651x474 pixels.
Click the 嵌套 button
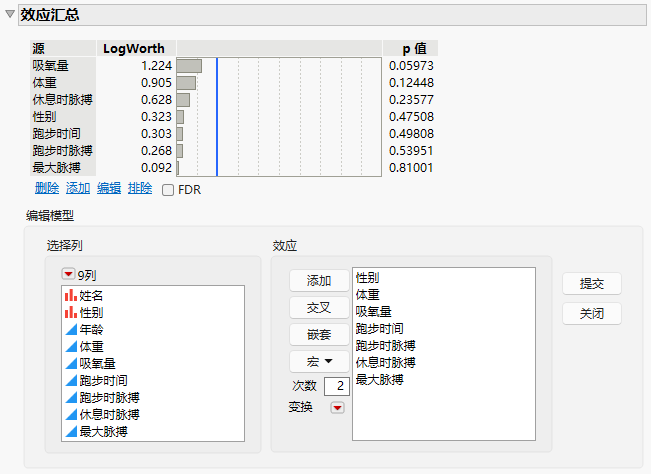[x=319, y=335]
